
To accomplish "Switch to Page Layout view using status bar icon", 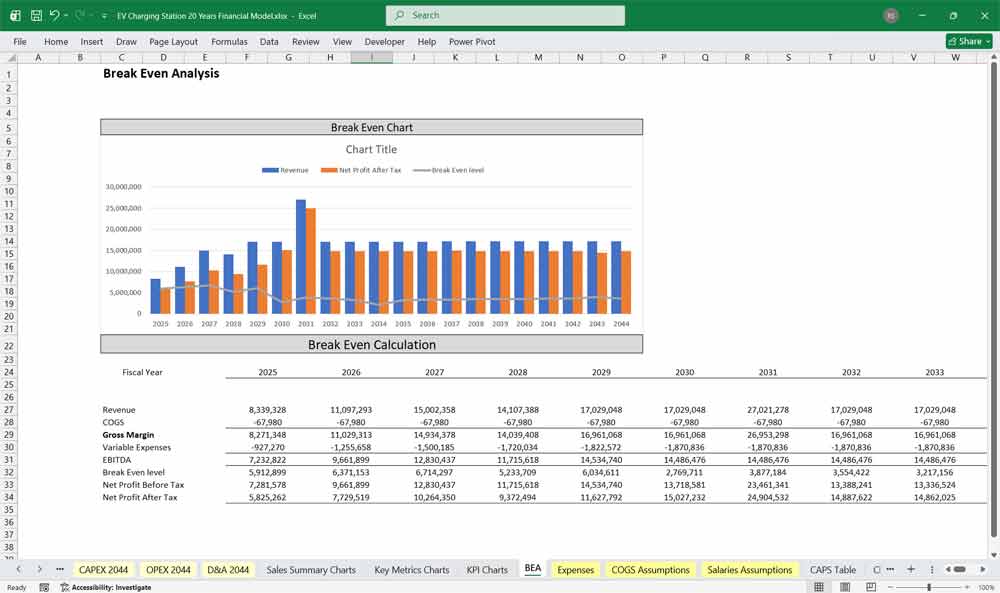I will [x=845, y=586].
